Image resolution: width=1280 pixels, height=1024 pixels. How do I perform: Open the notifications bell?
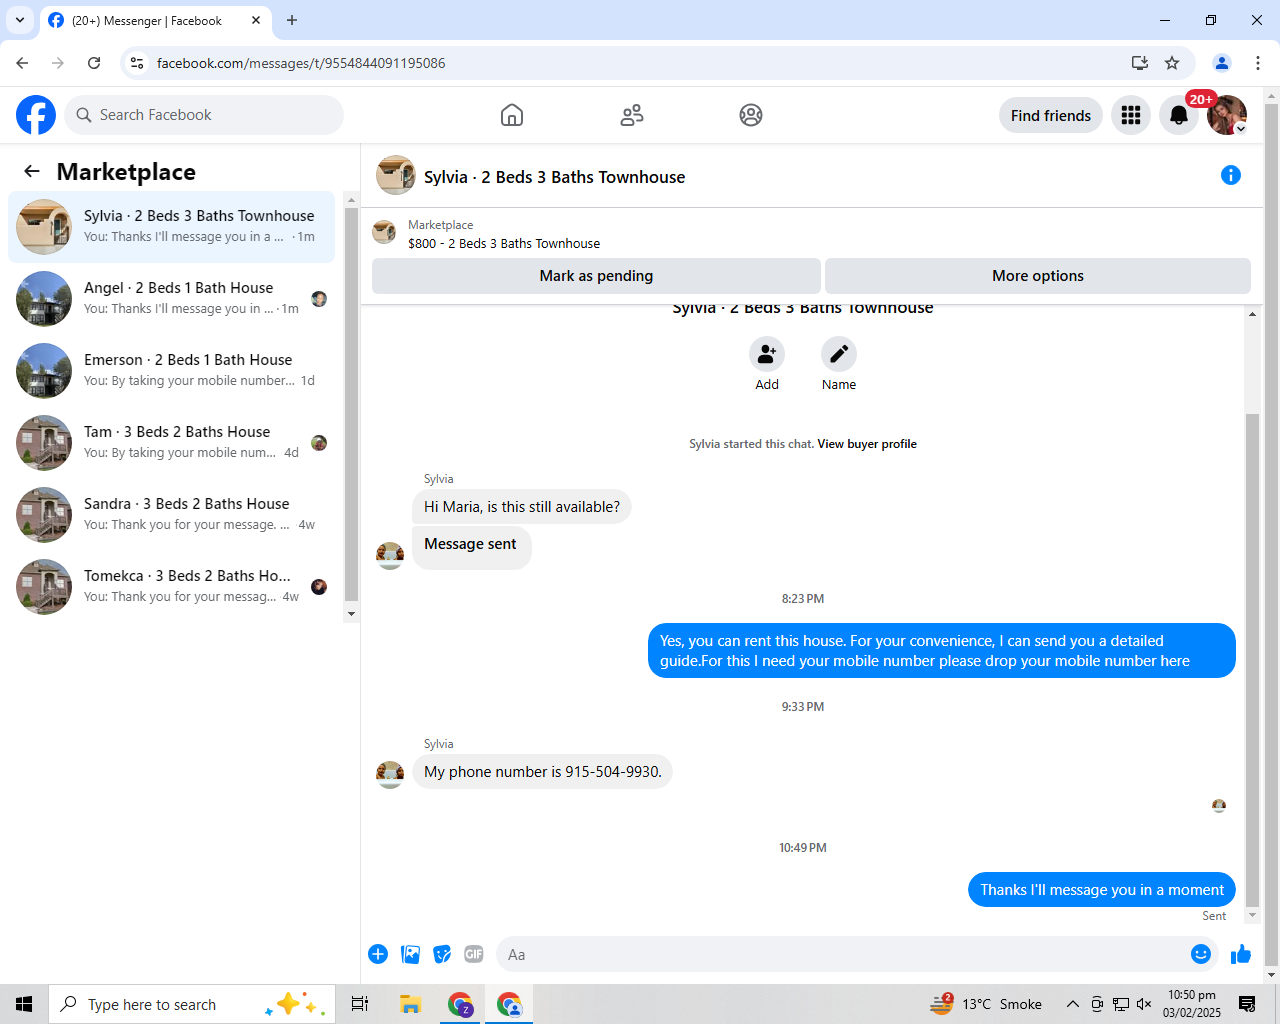[1179, 115]
